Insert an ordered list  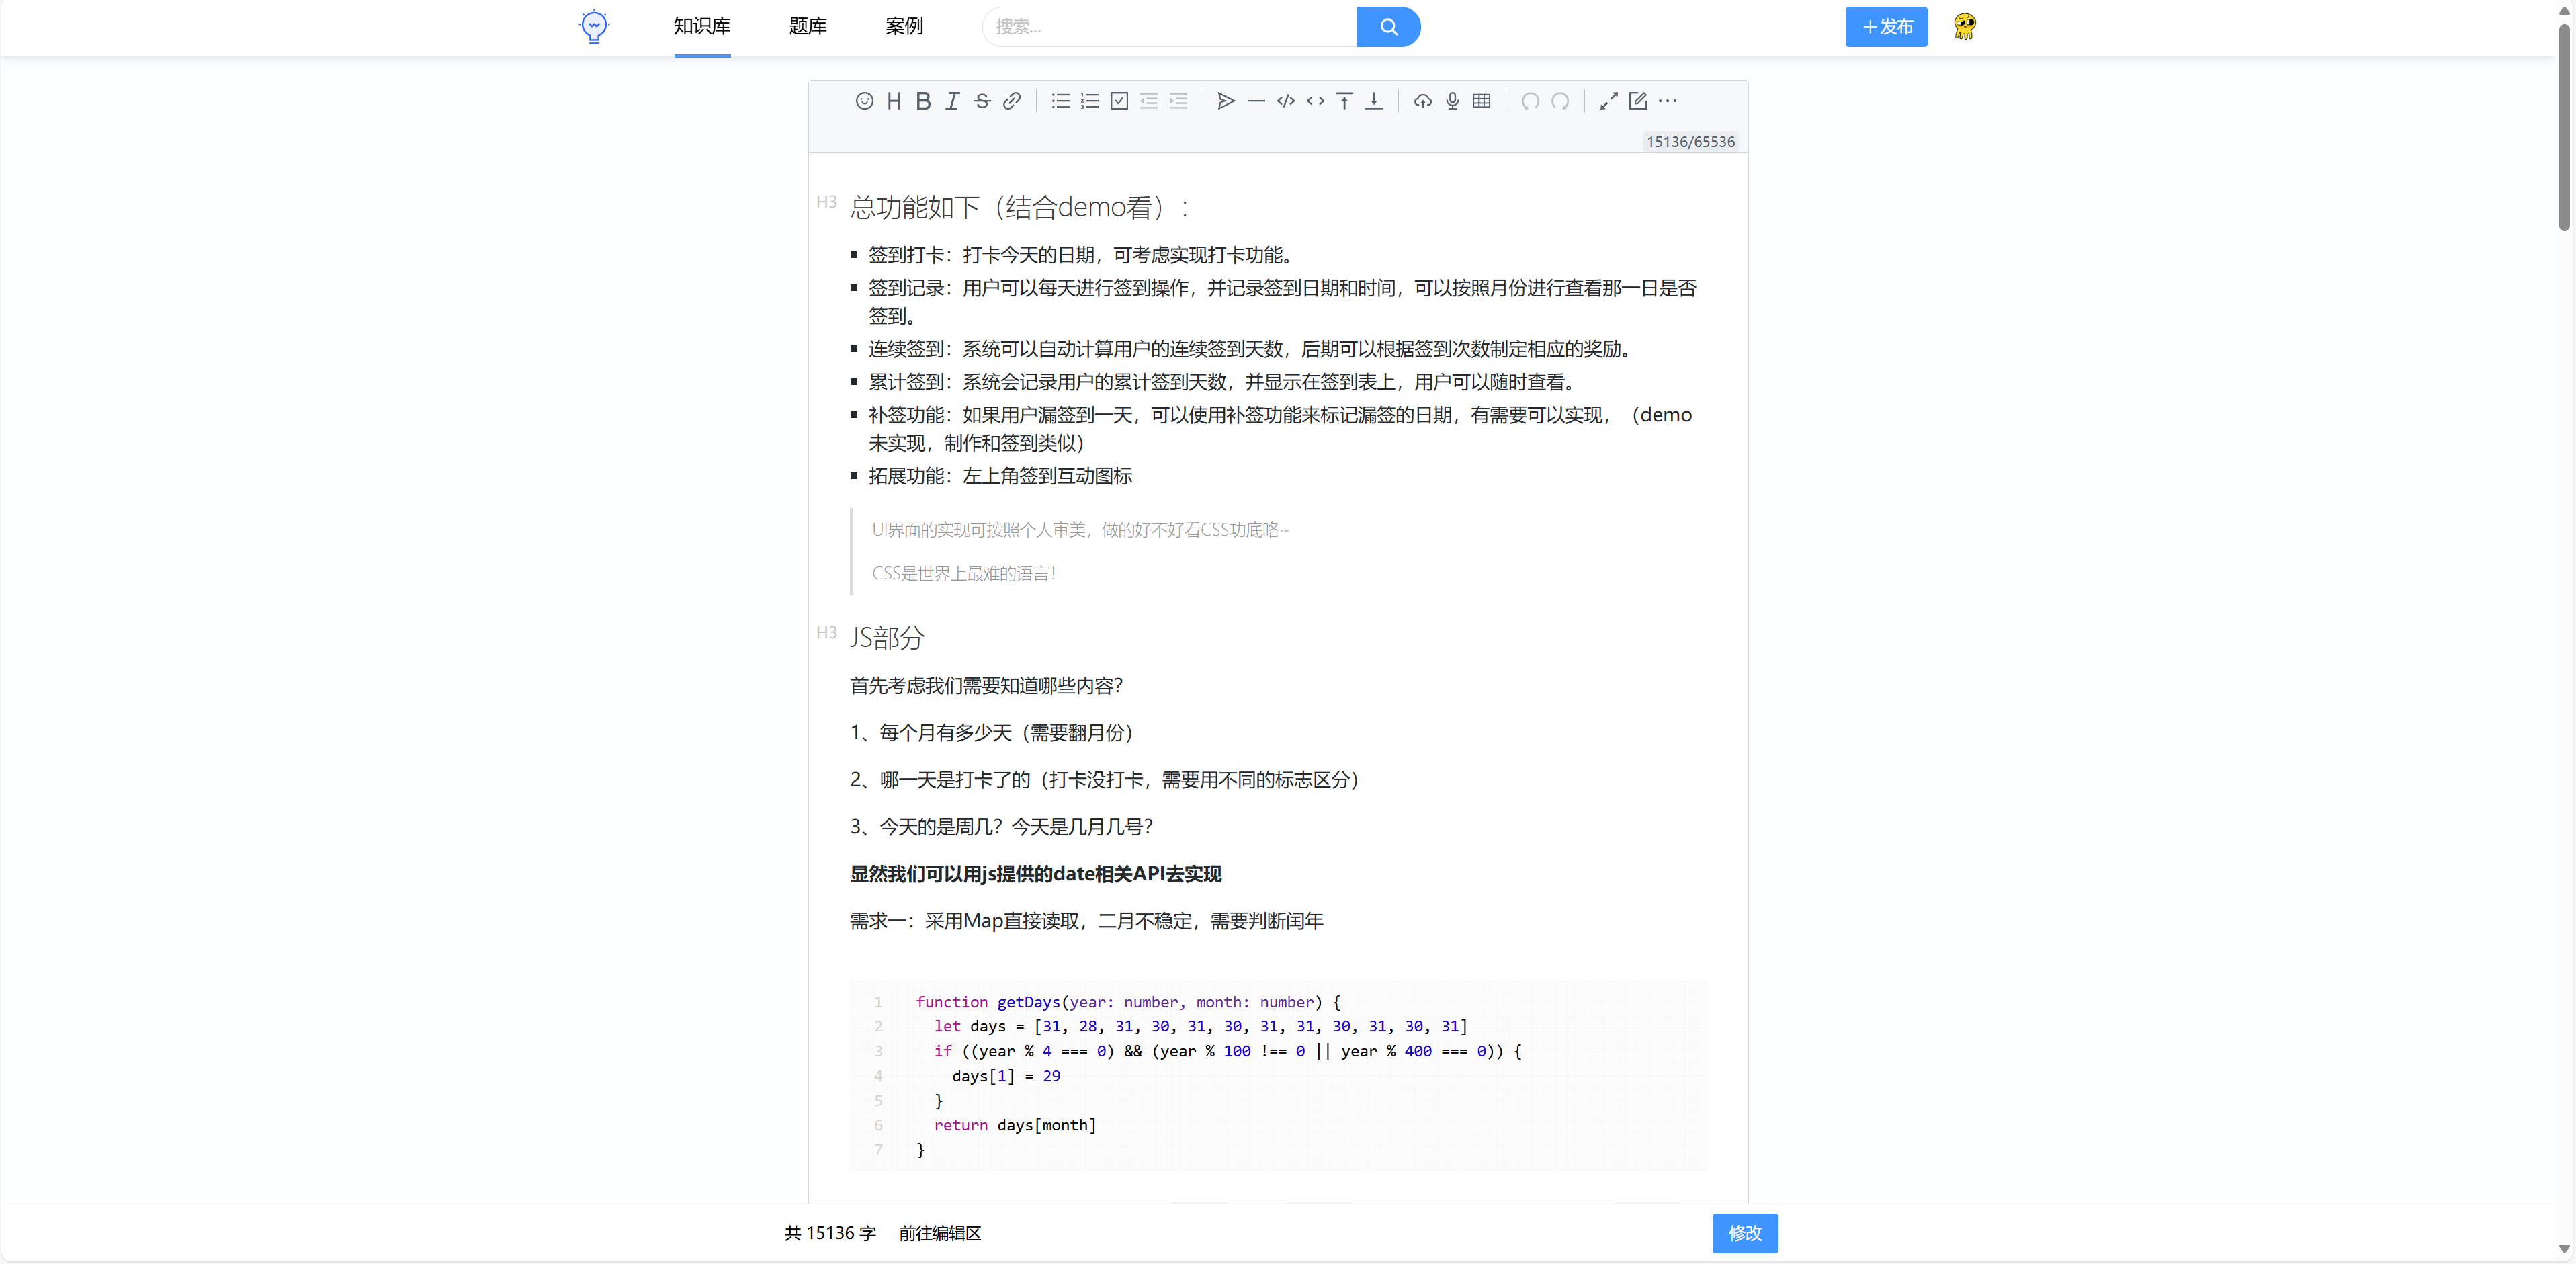click(x=1089, y=101)
